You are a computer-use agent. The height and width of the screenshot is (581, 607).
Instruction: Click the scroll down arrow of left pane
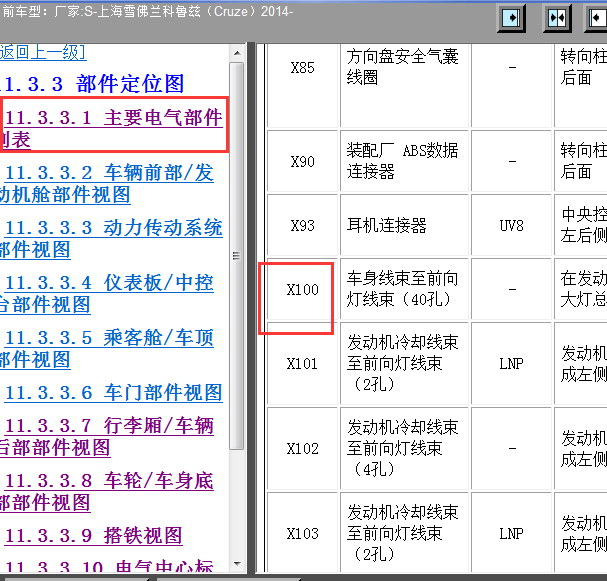[237, 564]
